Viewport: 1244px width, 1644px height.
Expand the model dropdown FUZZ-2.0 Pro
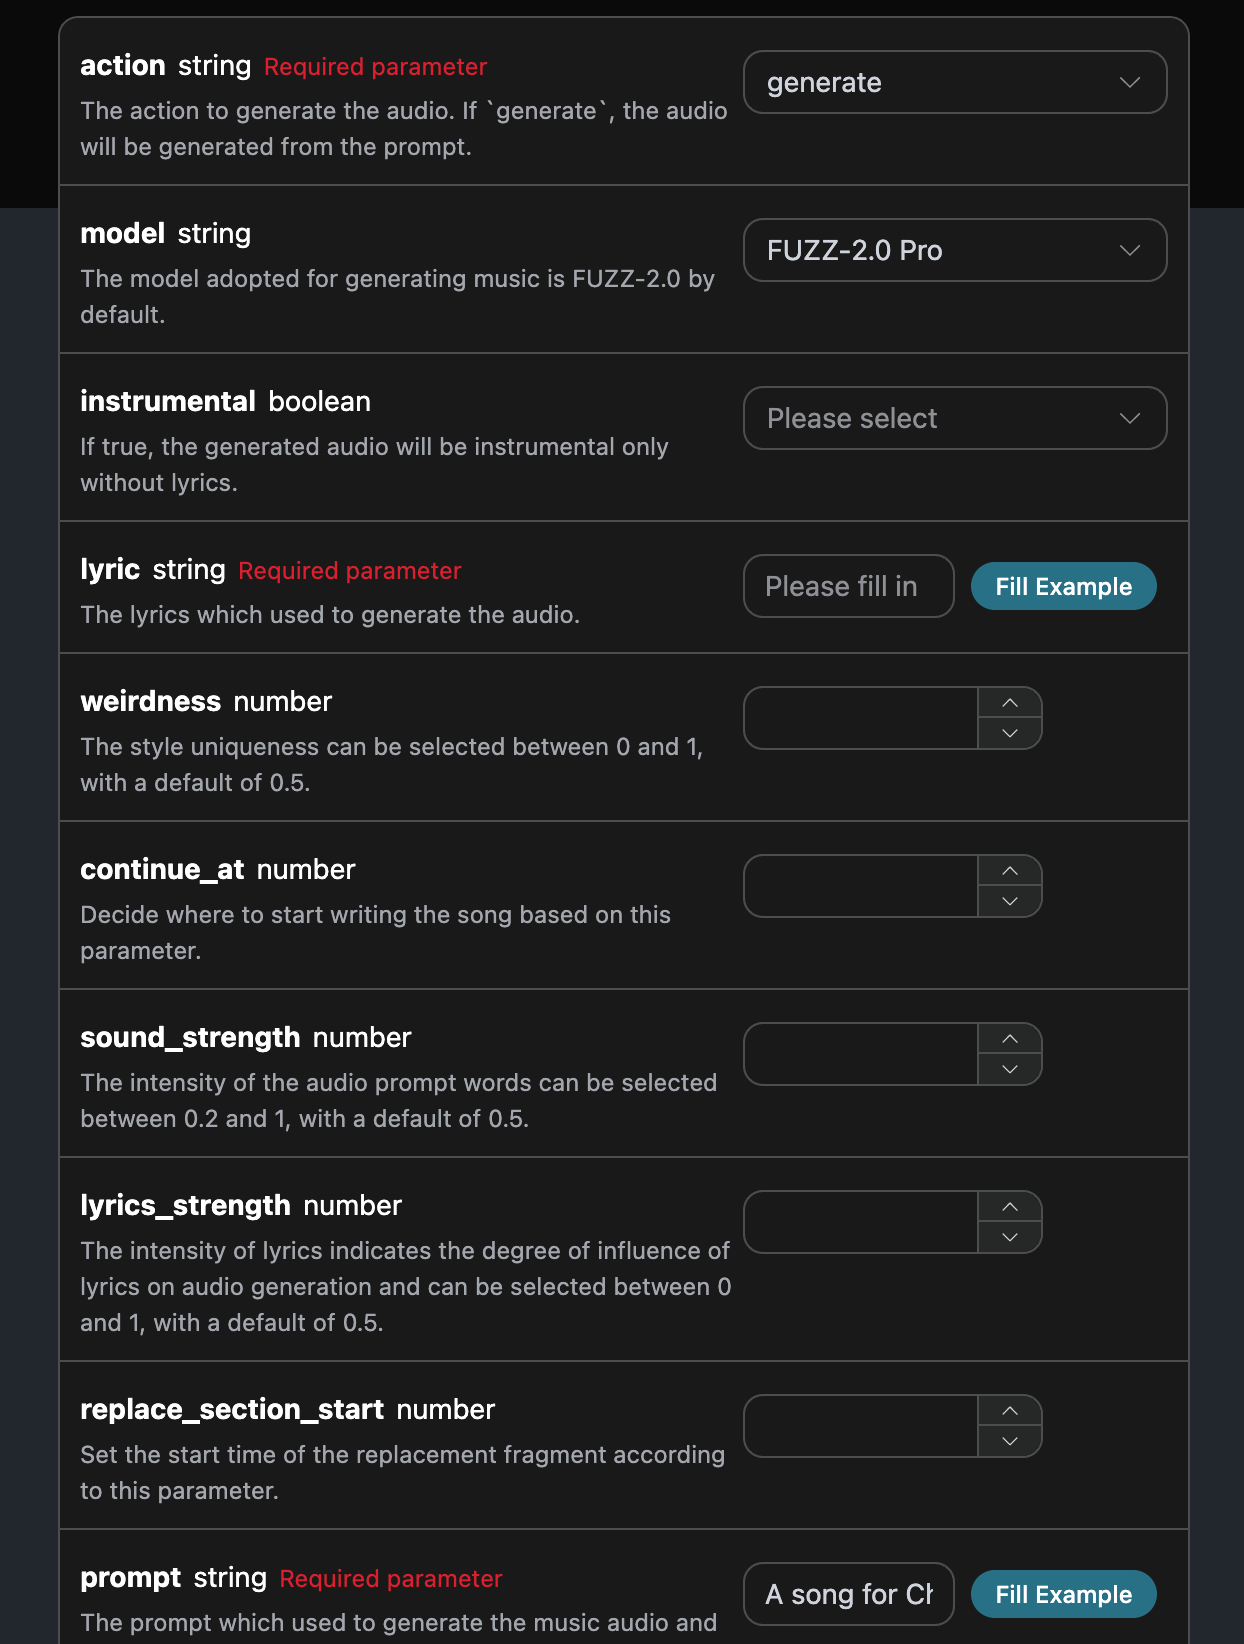coord(954,250)
